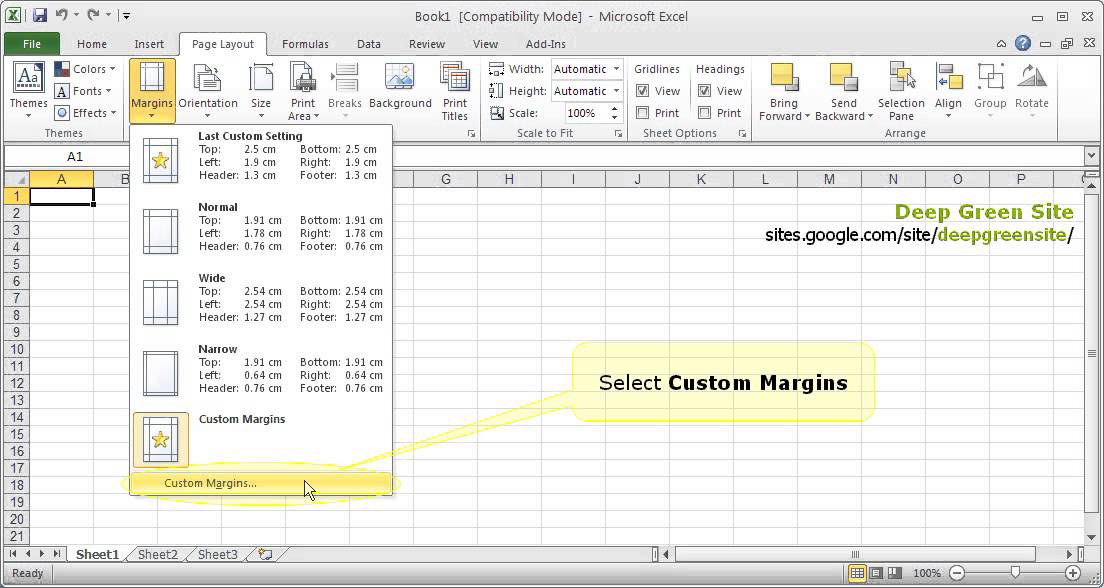
Task: Click the horizontal scrollbar thumb
Action: 855,554
